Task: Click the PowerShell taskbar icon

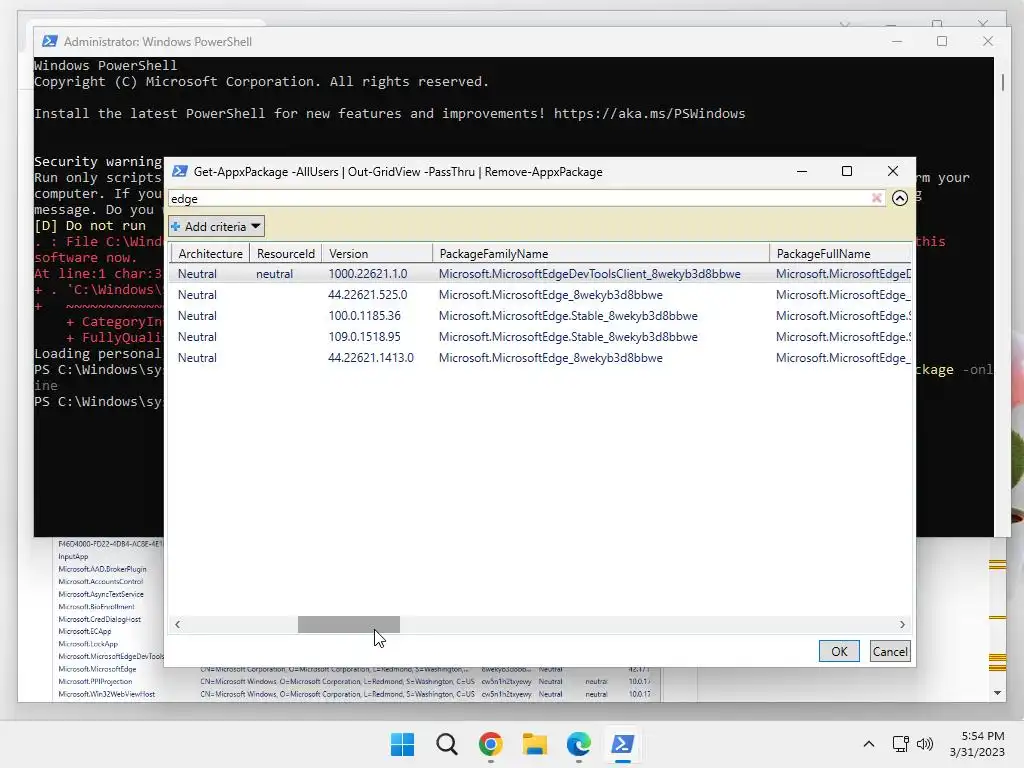Action: pyautogui.click(x=622, y=744)
